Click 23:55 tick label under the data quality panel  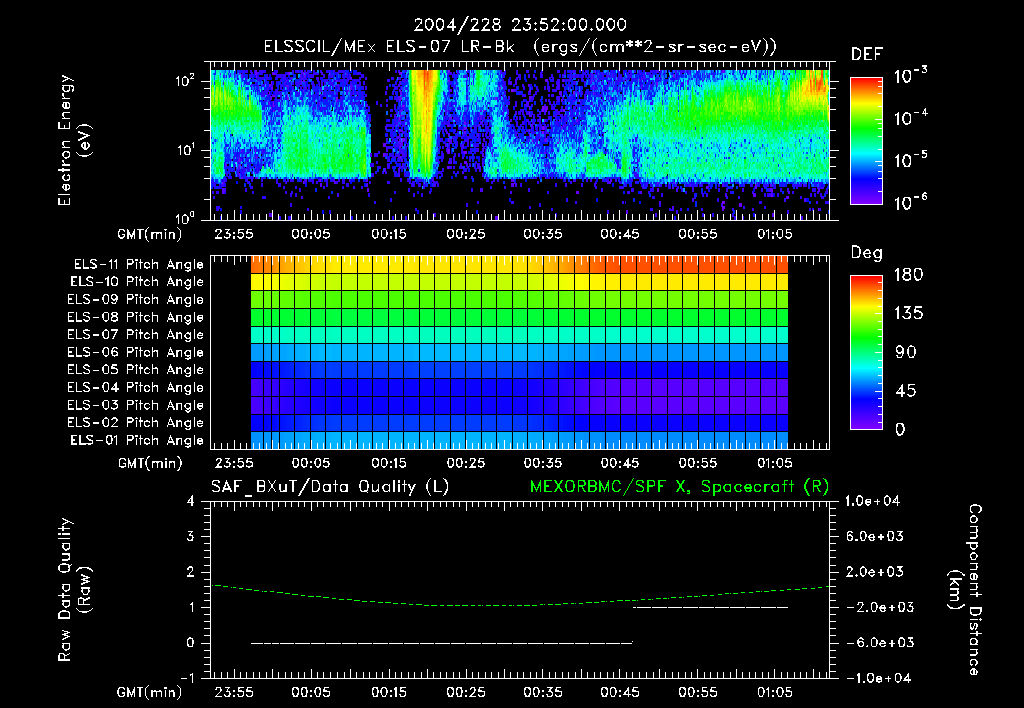[234, 692]
